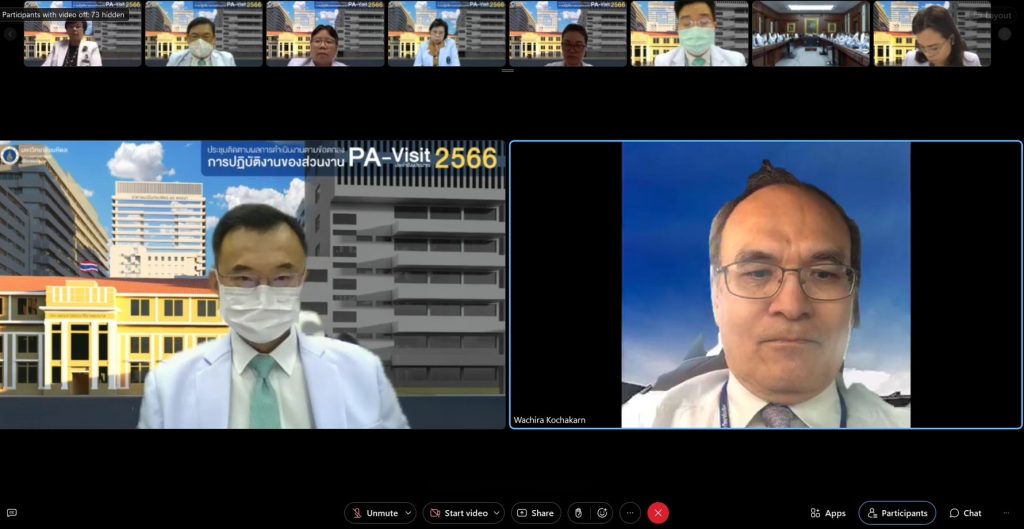Screen dimensions: 1024x529
Task: Select Wachira Kochakarn's video tile
Action: pyautogui.click(x=766, y=285)
